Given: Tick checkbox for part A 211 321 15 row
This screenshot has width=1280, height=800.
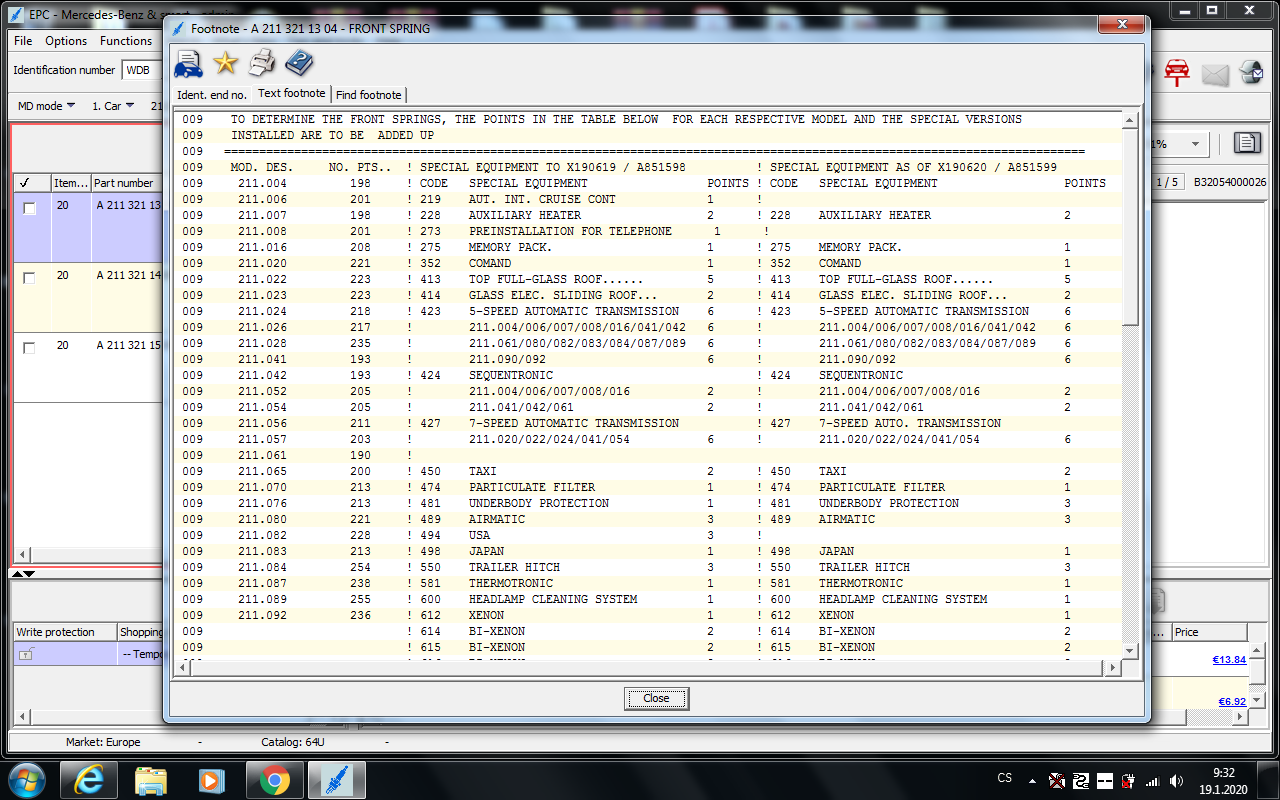Looking at the screenshot, I should coord(29,348).
